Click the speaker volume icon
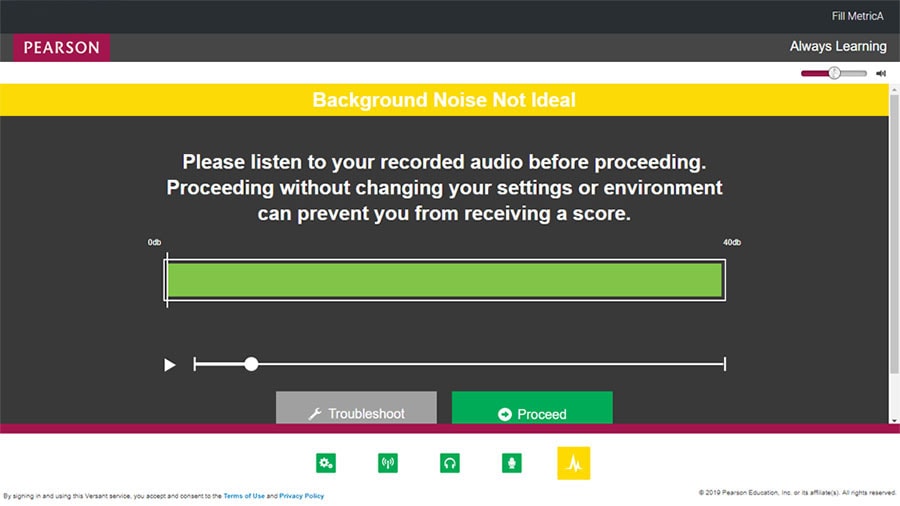The width and height of the screenshot is (900, 506). 881,73
